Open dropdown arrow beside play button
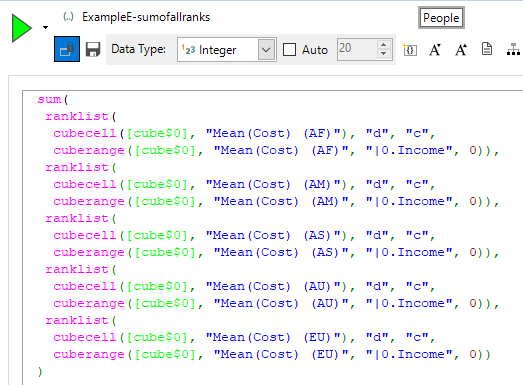Screen dimensions: 523x385 tap(45, 28)
